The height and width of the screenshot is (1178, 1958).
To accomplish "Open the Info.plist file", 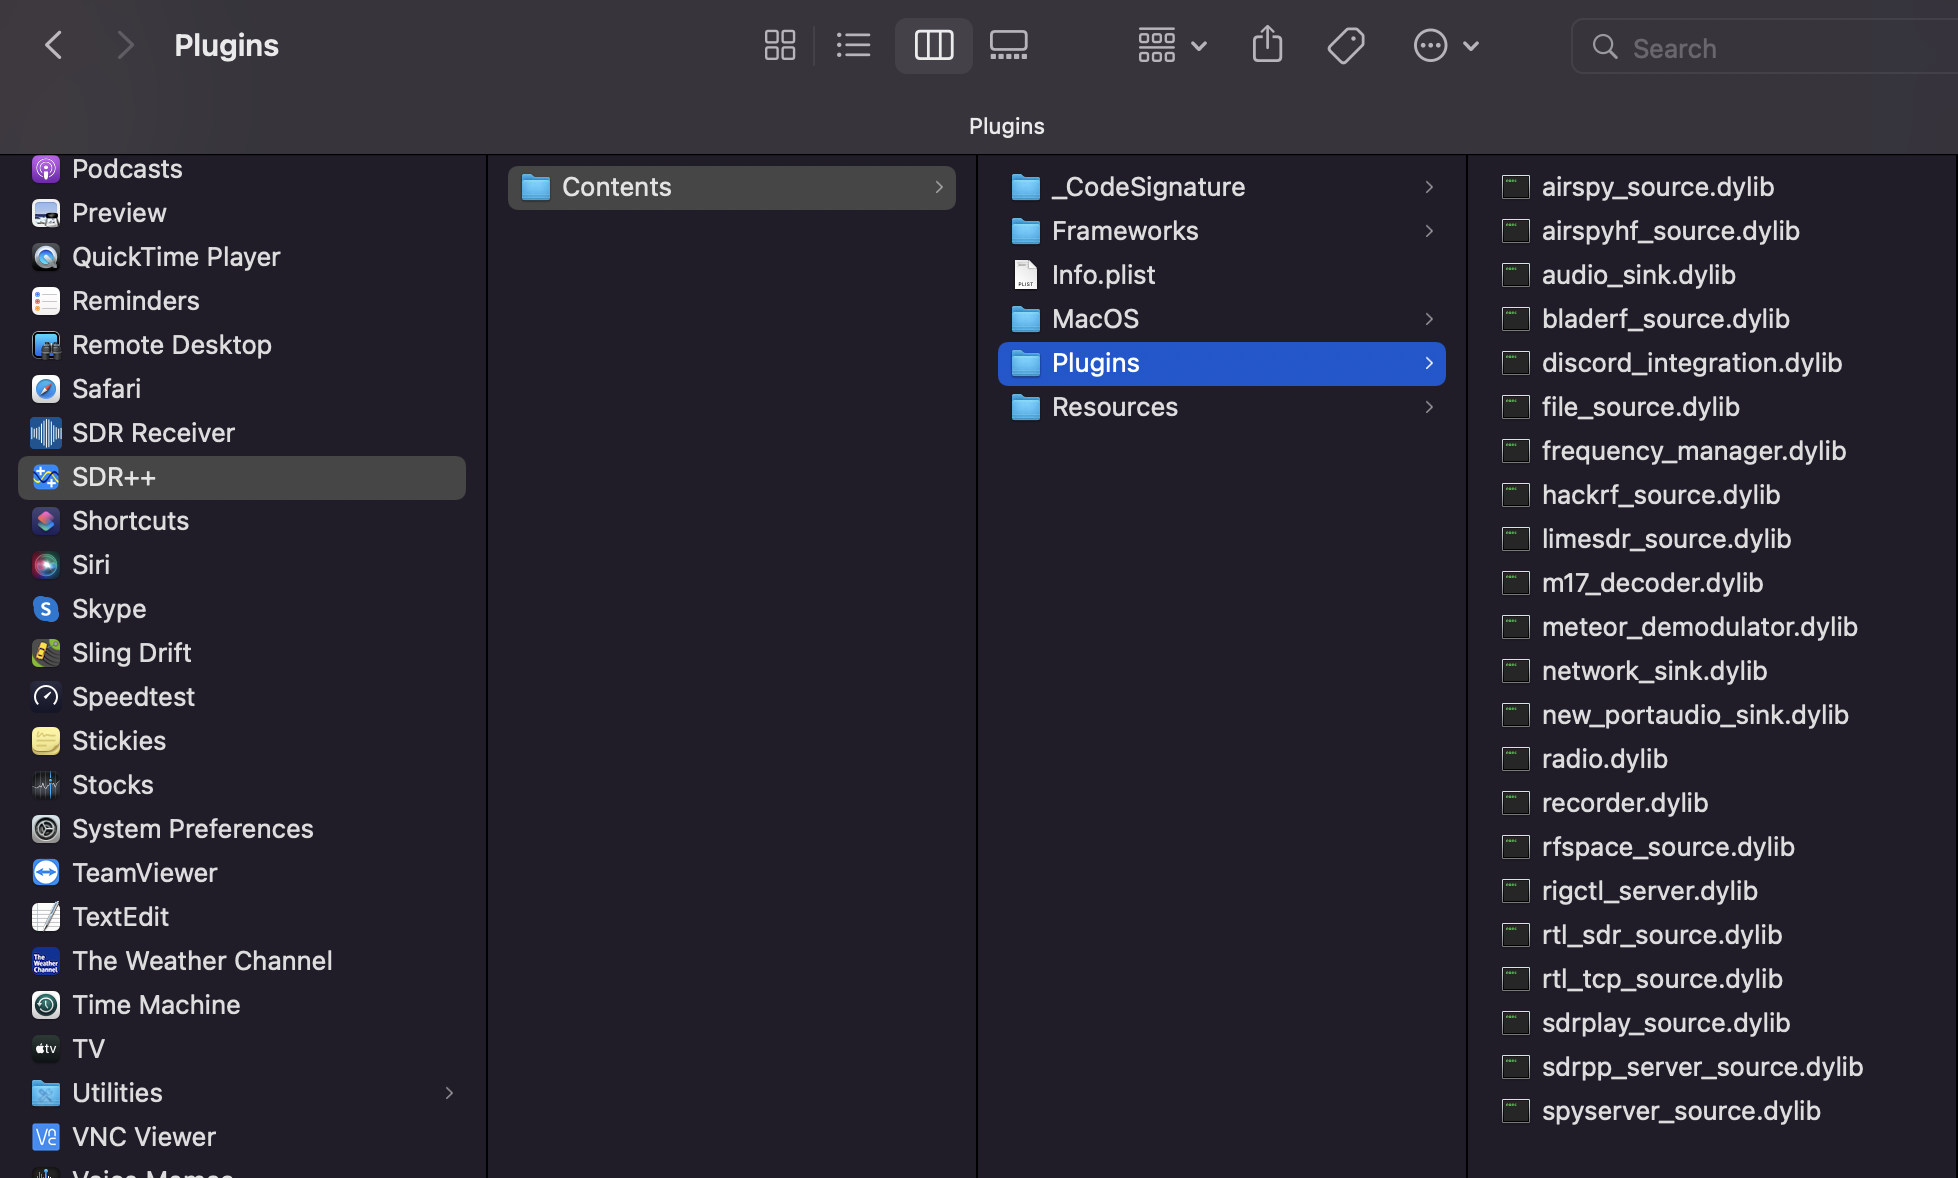I will 1103,275.
